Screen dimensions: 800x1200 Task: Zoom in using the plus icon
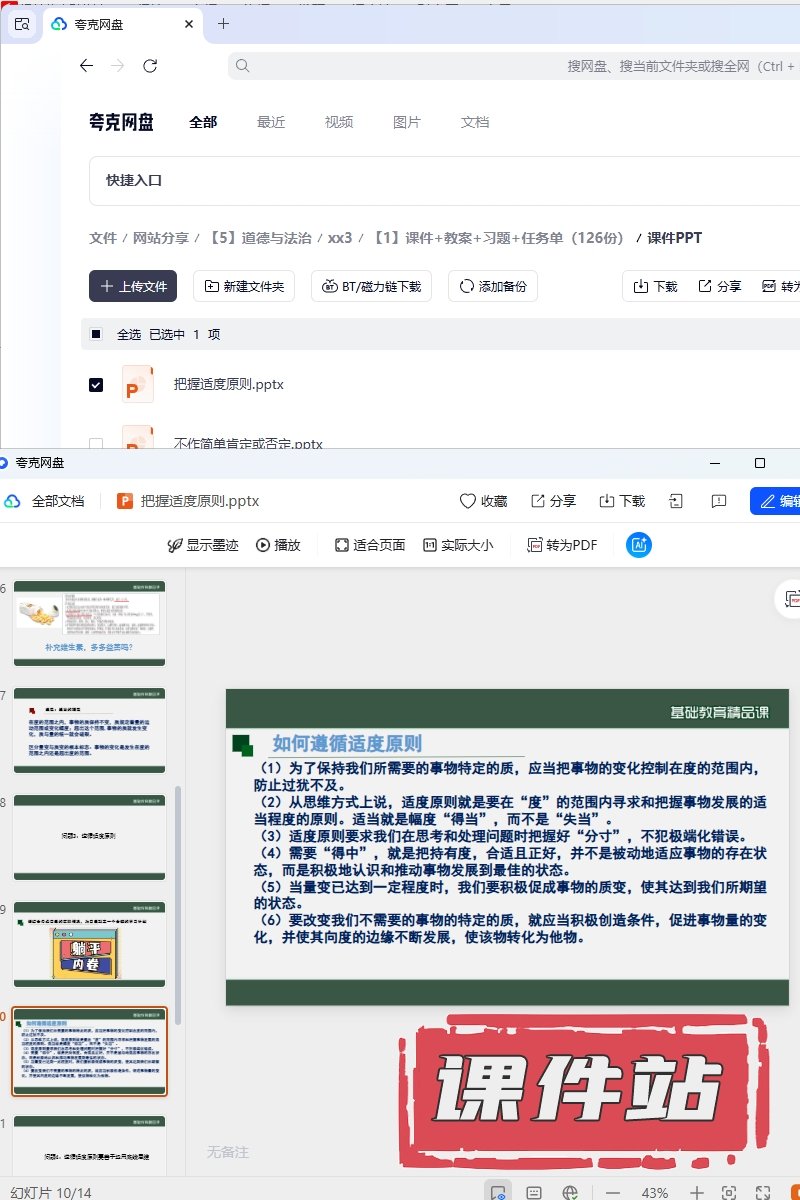pyautogui.click(x=697, y=1193)
